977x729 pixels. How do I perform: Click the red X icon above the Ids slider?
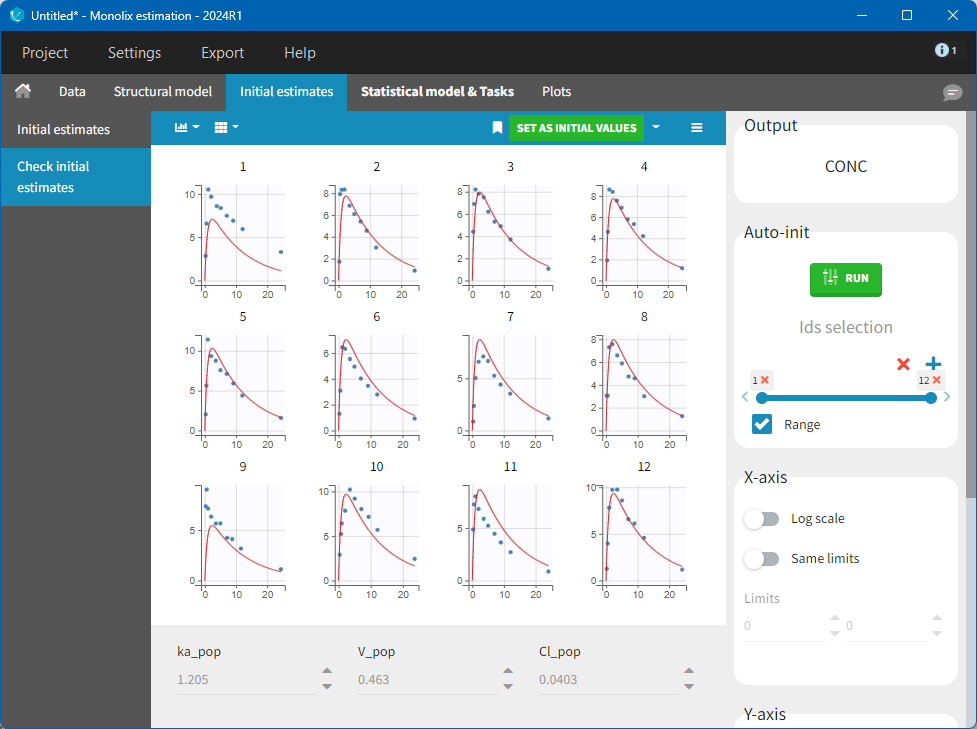tap(904, 364)
